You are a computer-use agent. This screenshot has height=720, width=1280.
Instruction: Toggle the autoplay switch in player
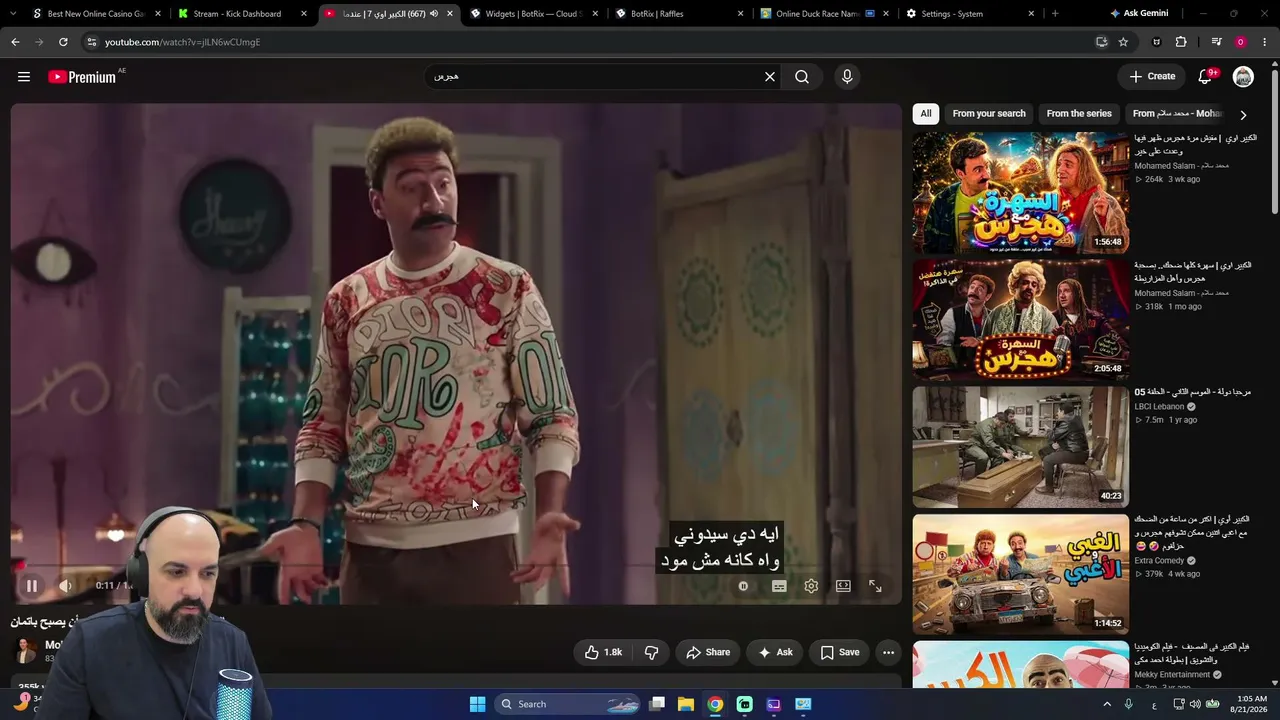click(x=743, y=586)
